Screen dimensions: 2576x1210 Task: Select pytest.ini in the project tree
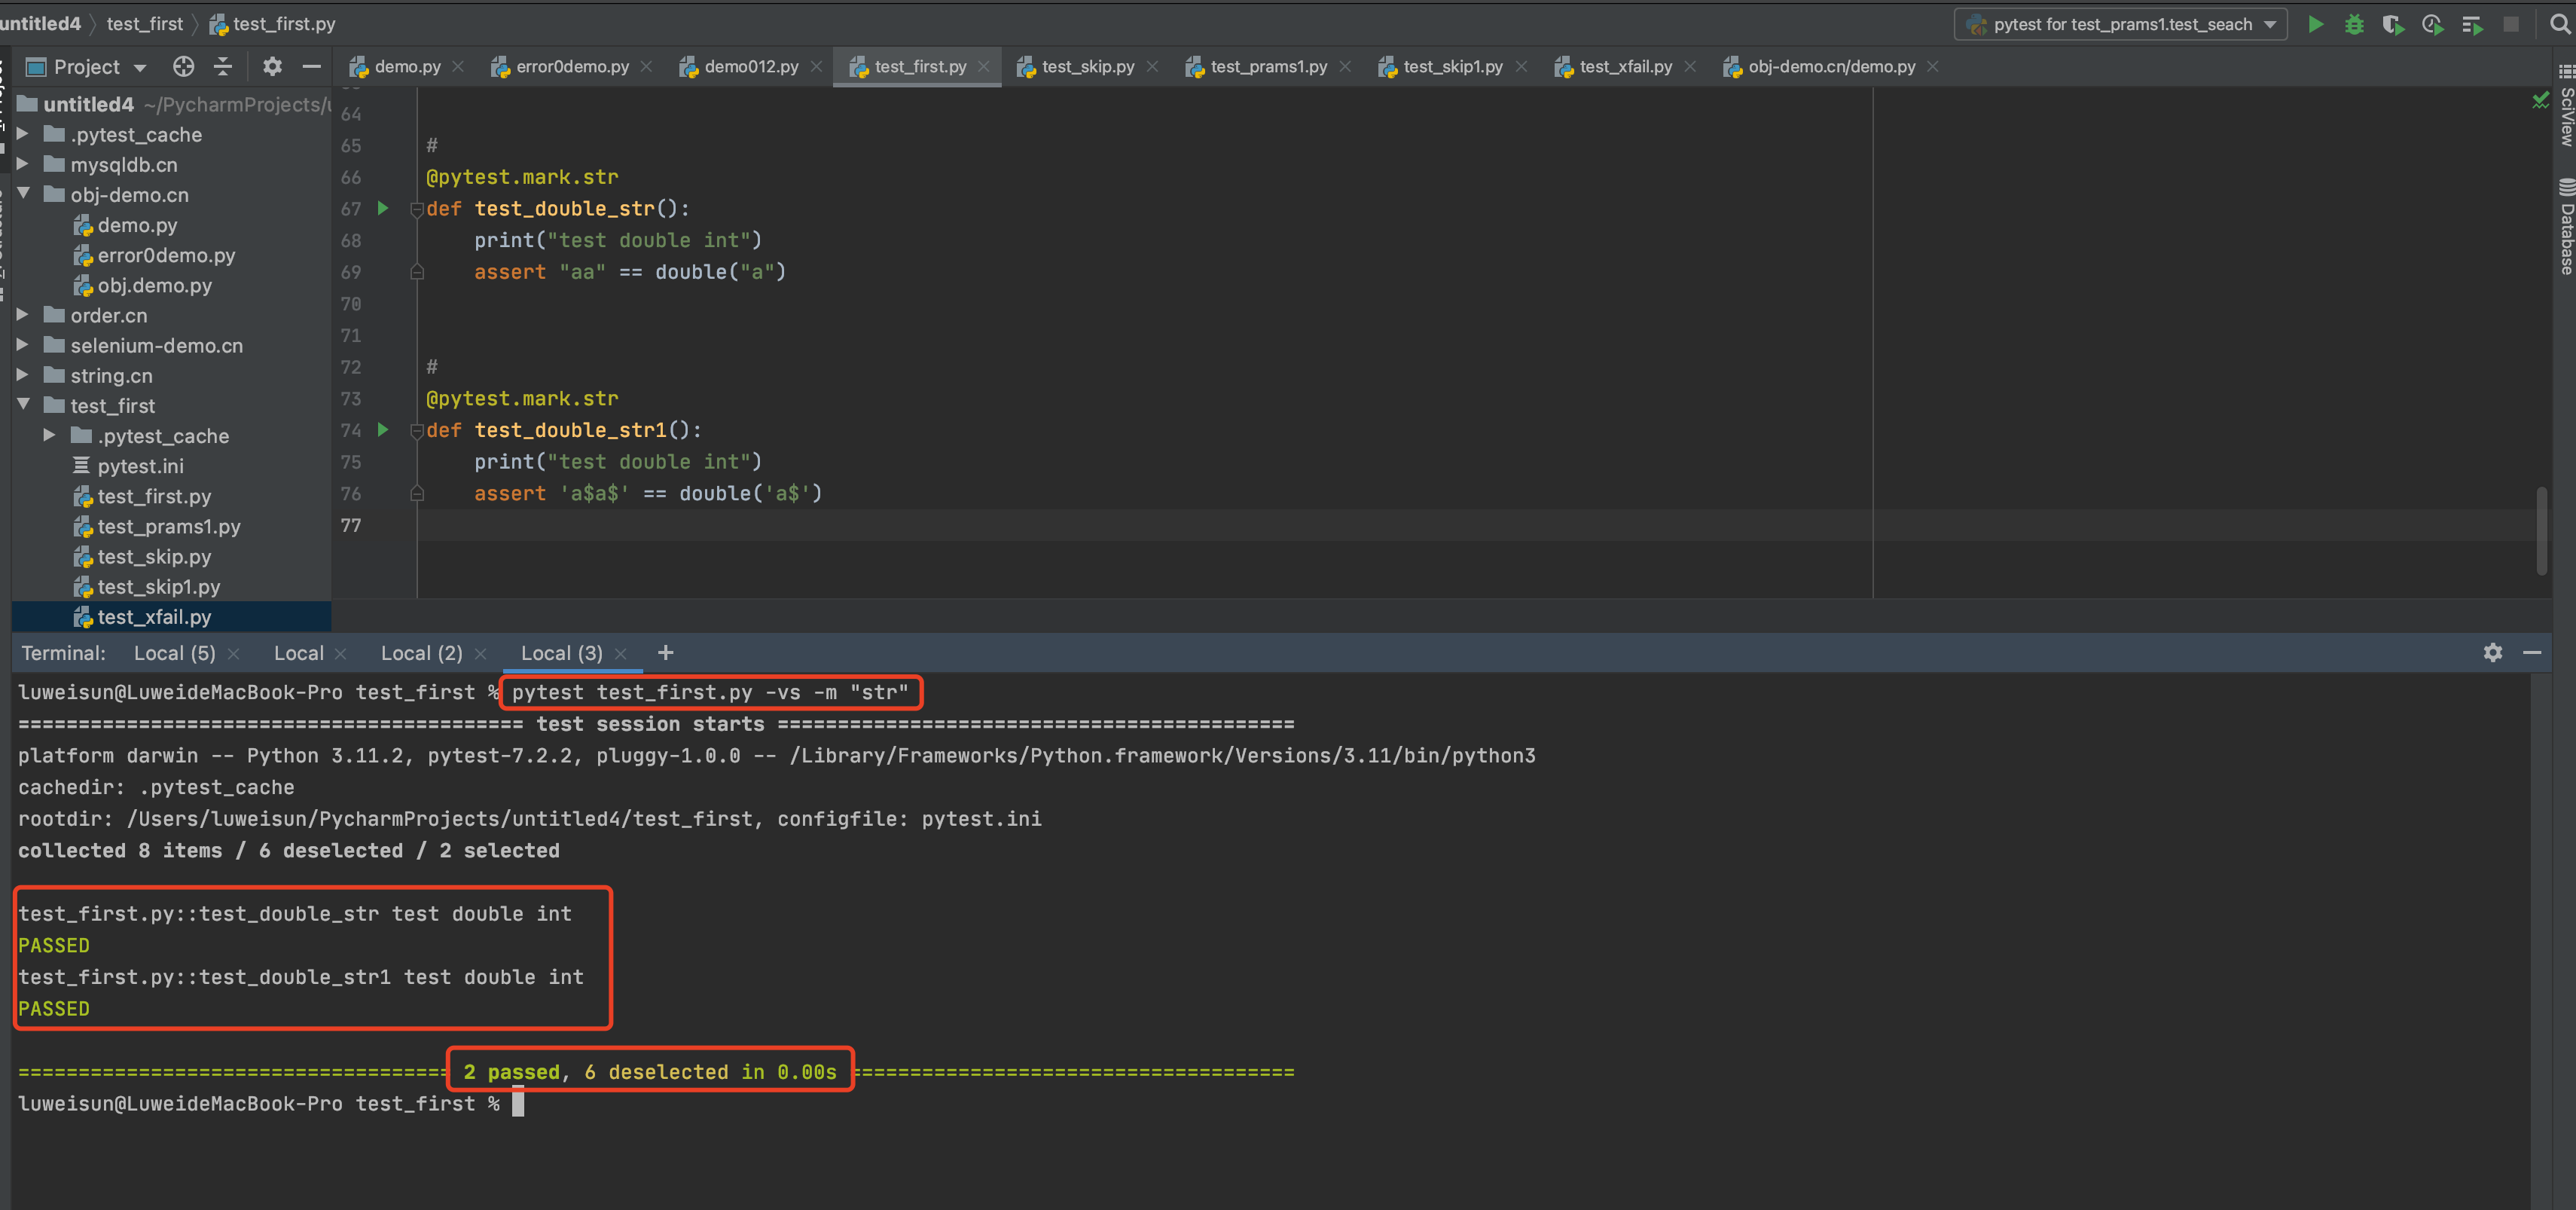(x=140, y=466)
